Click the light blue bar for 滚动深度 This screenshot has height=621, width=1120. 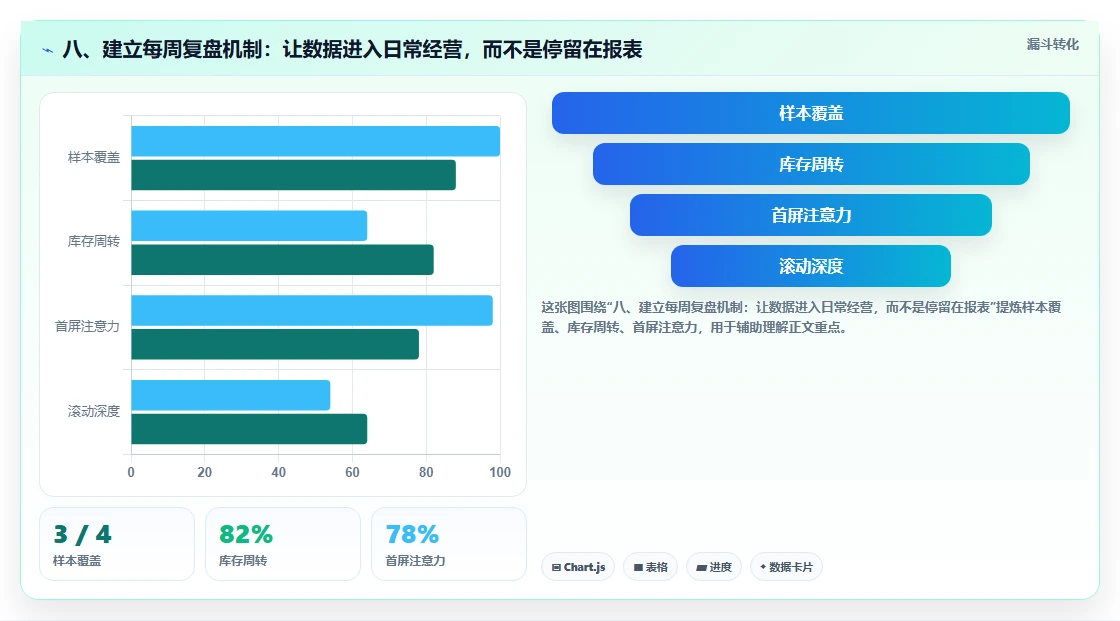(231, 395)
